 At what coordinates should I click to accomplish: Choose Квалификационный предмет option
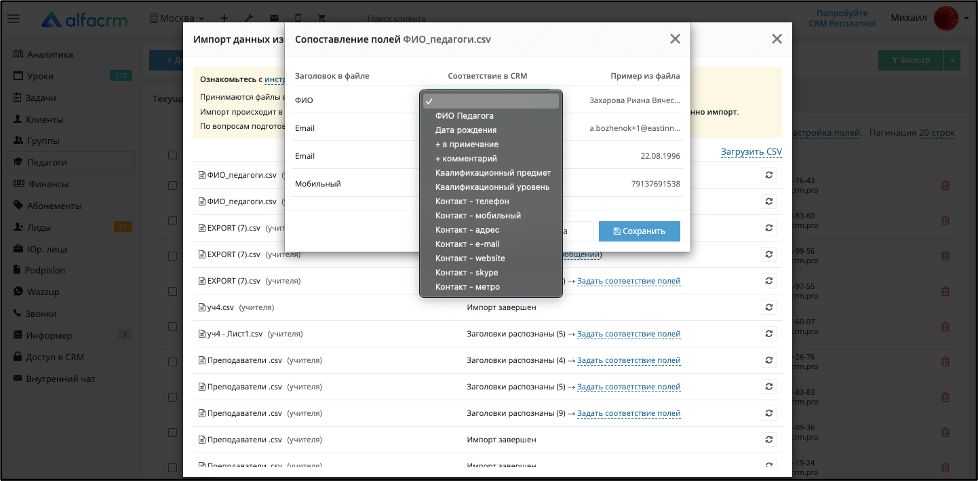click(x=491, y=173)
